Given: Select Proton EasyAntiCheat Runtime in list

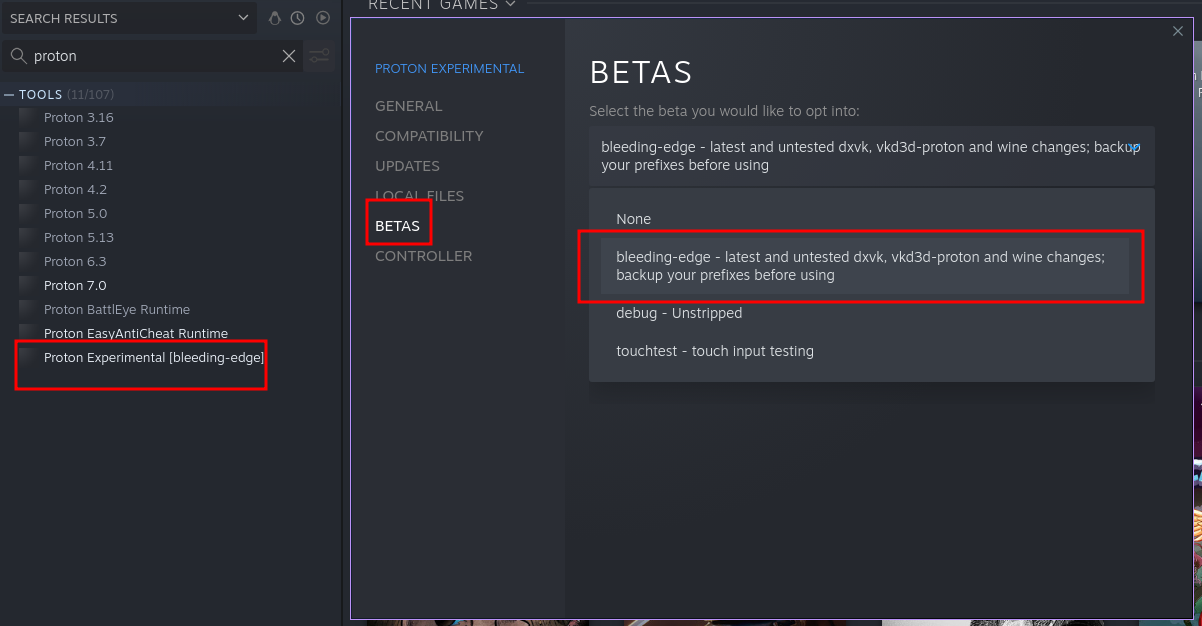Looking at the screenshot, I should click(136, 333).
